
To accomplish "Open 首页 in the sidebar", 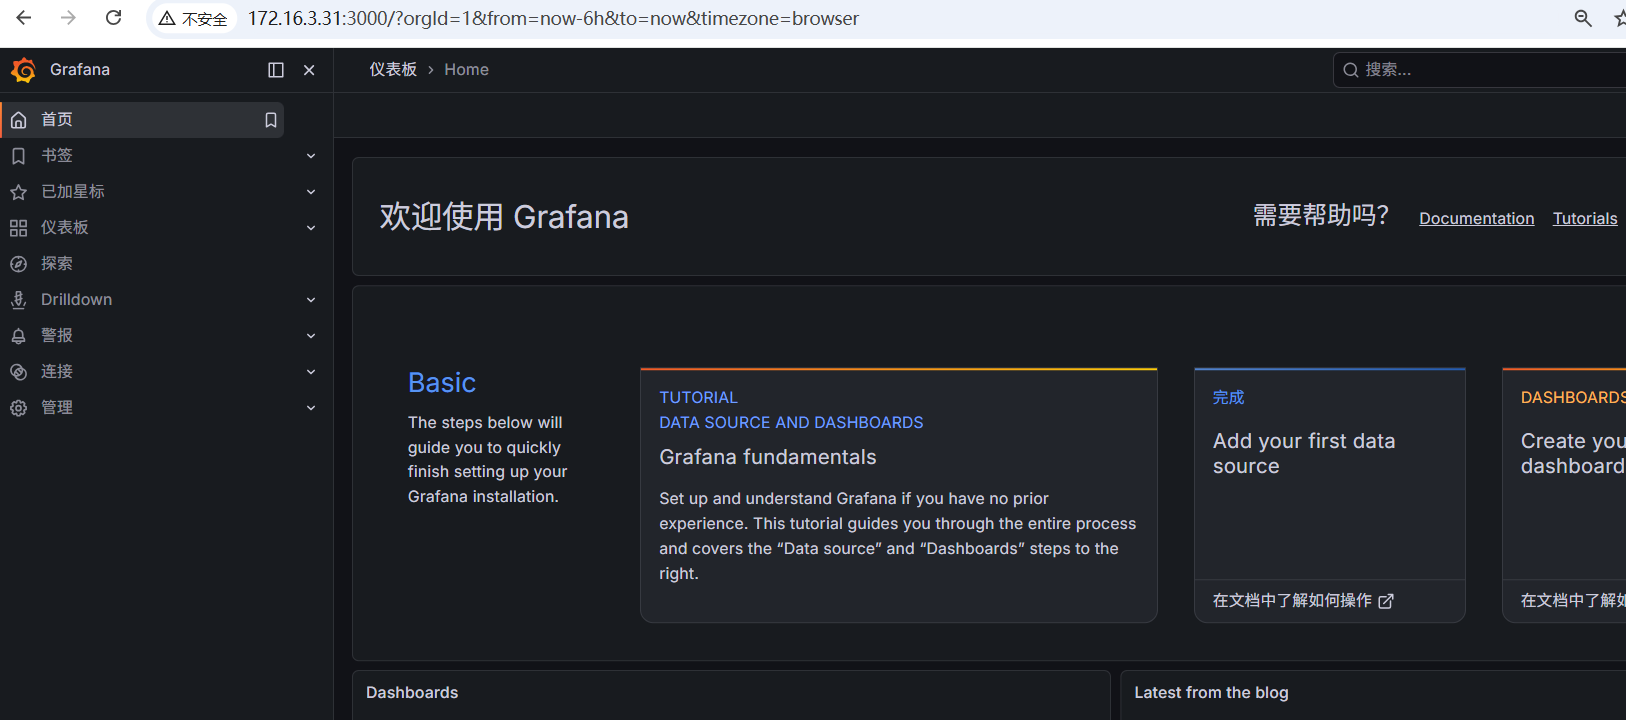I will (57, 120).
